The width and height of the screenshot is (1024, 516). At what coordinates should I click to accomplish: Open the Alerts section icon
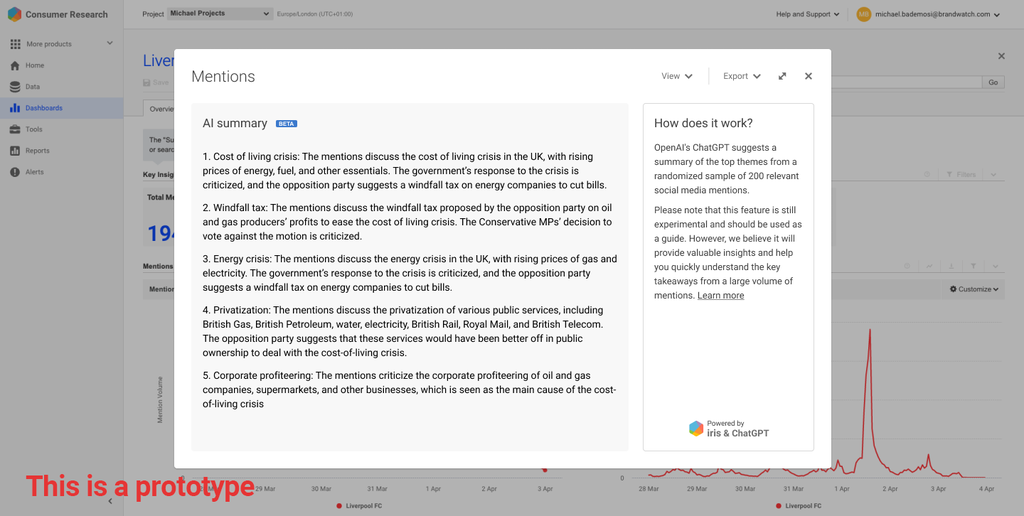pos(15,172)
